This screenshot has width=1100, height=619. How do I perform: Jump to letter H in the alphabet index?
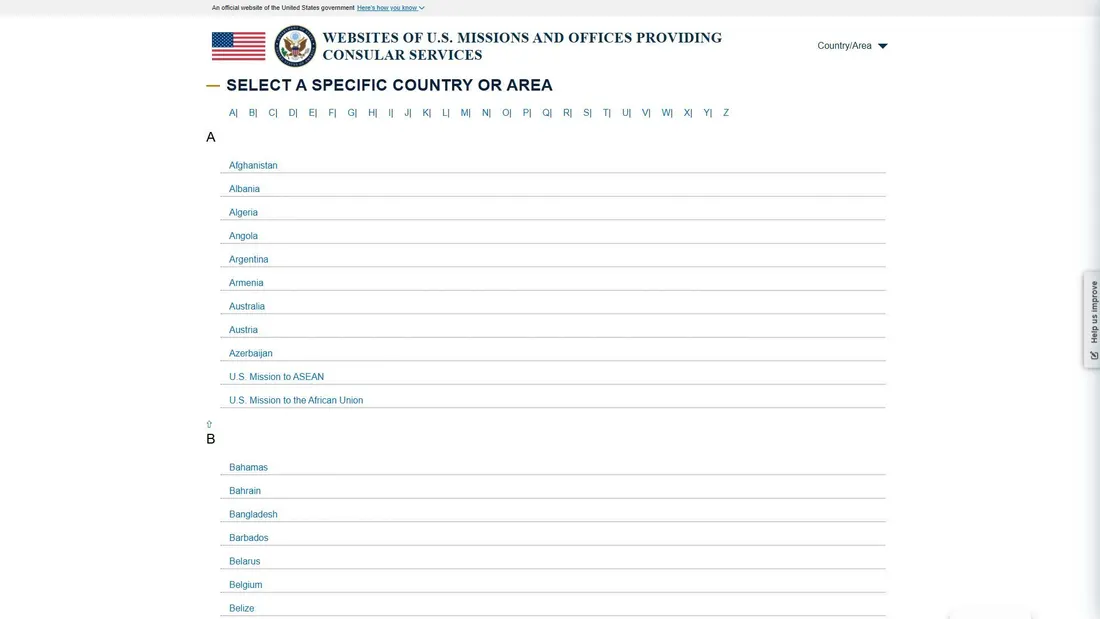coord(373,112)
